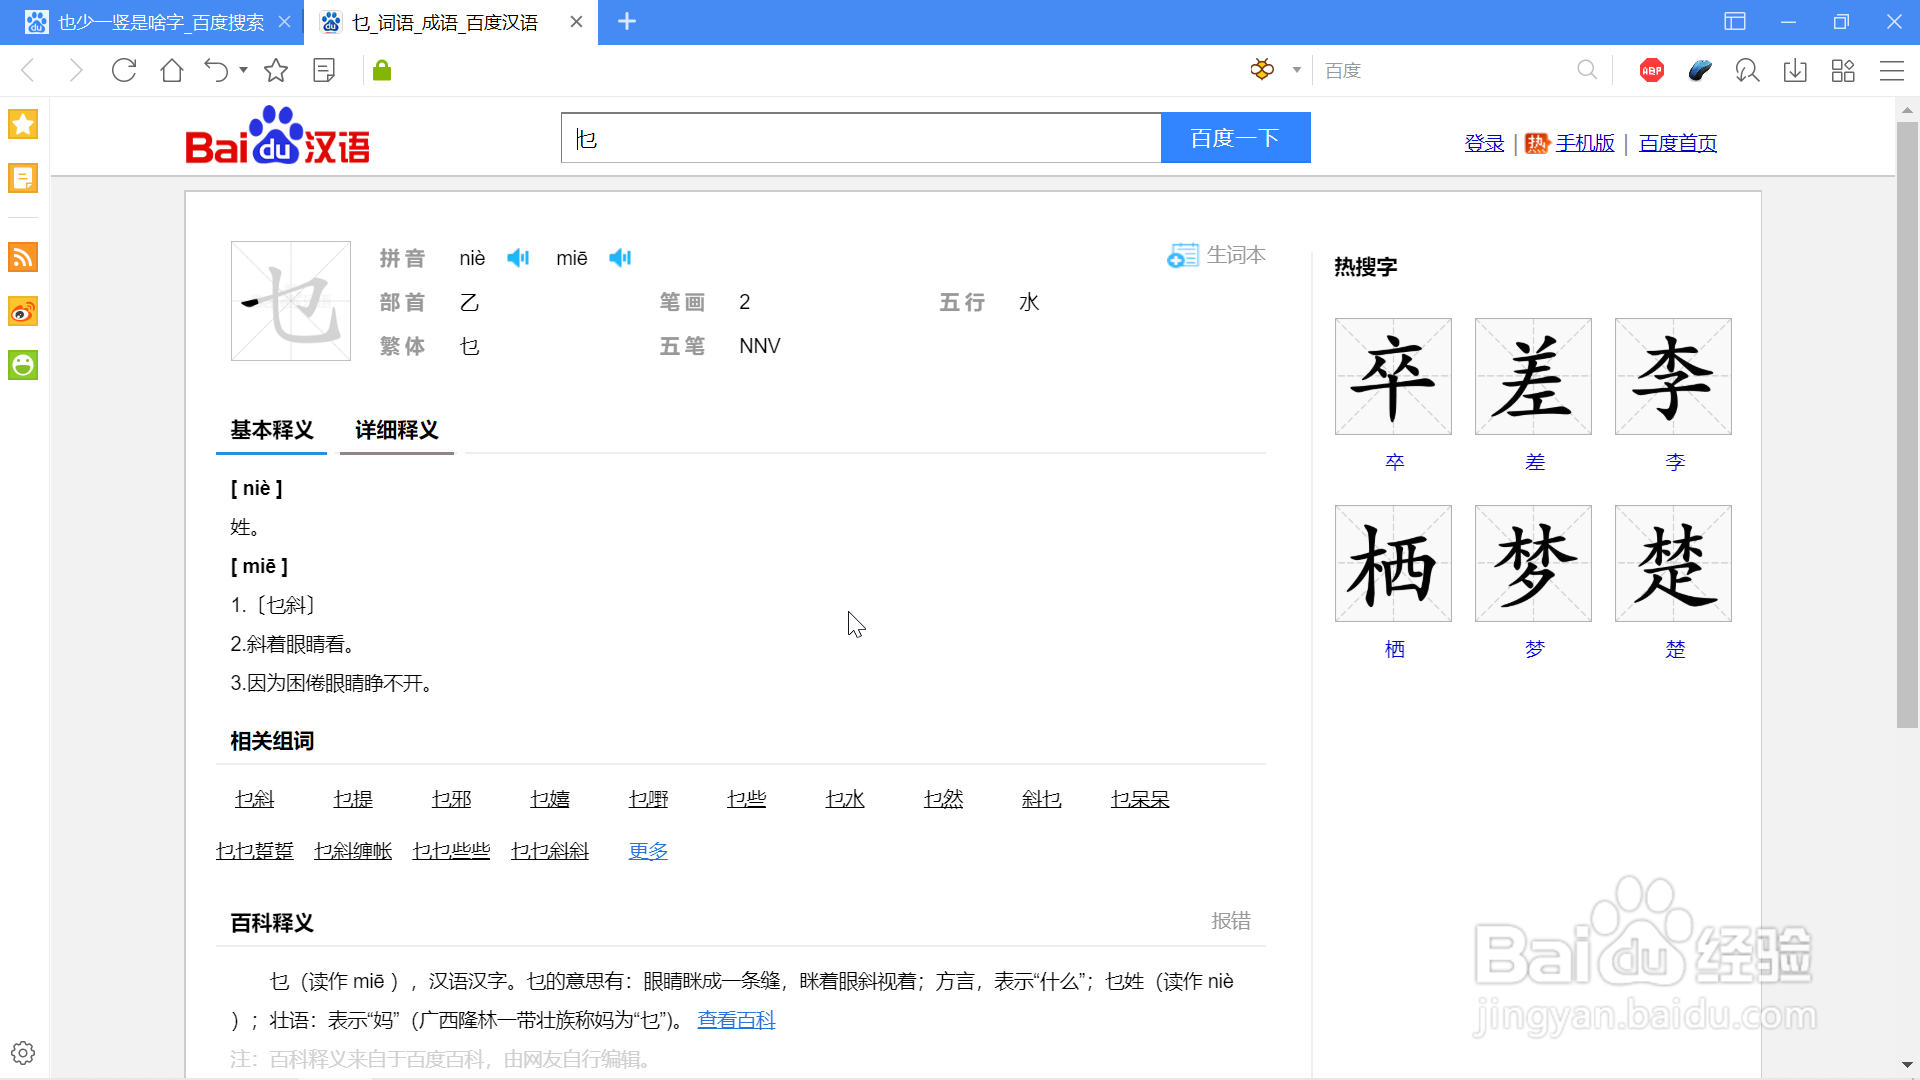Open the browser apps grid icon

(1844, 70)
